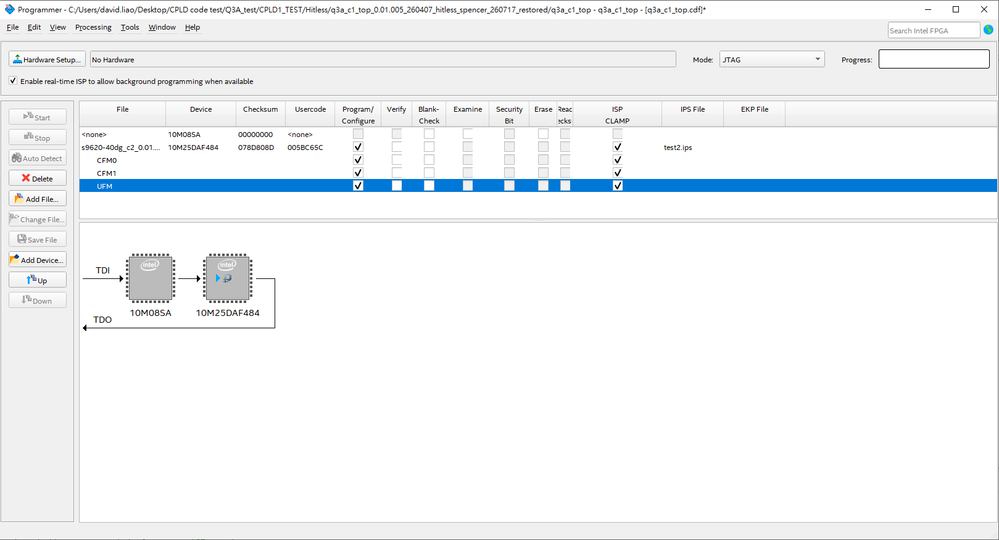Toggle ISP CLAMP for CFM1 row
This screenshot has width=999, height=540.
[617, 173]
